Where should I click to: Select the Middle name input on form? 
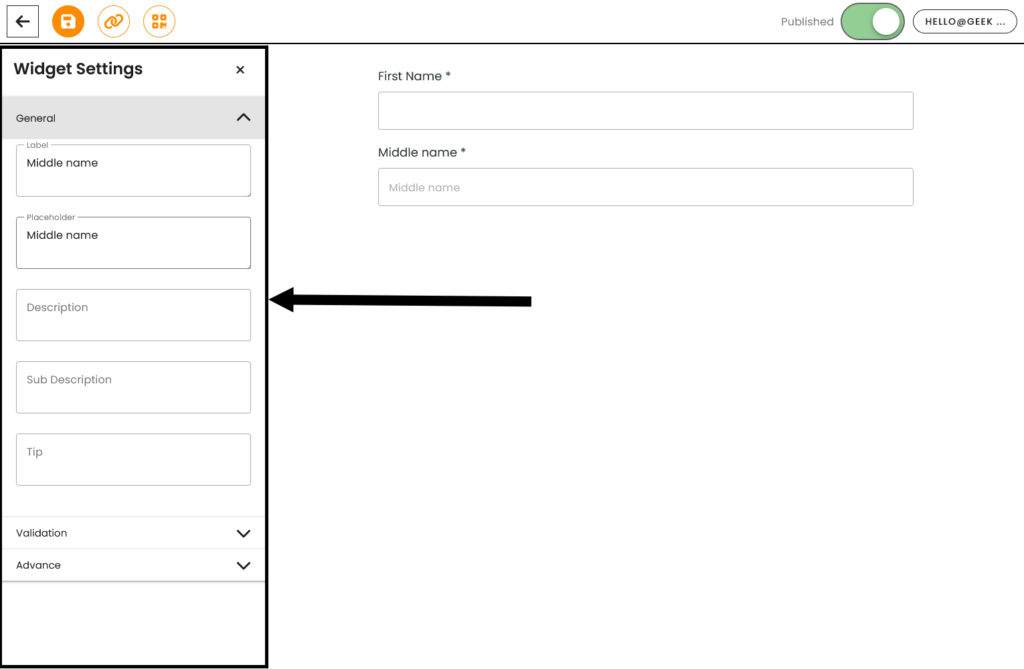click(645, 187)
